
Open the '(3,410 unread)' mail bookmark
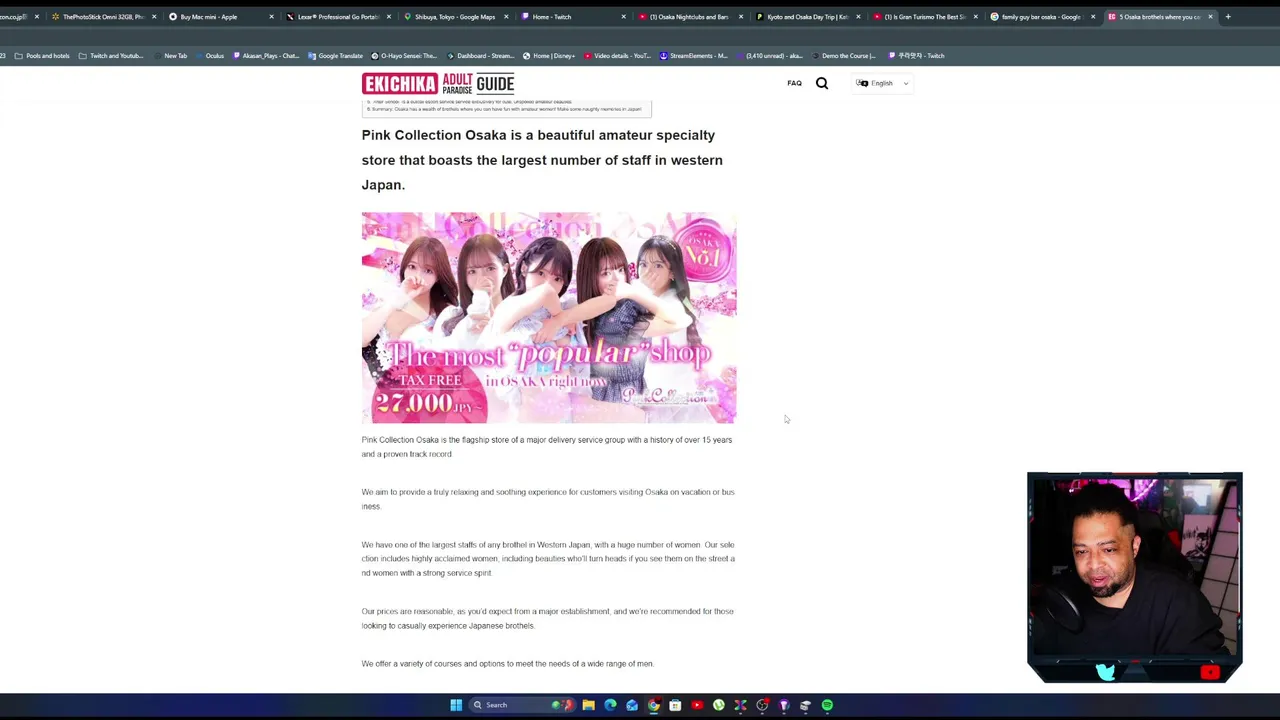pyautogui.click(x=769, y=56)
